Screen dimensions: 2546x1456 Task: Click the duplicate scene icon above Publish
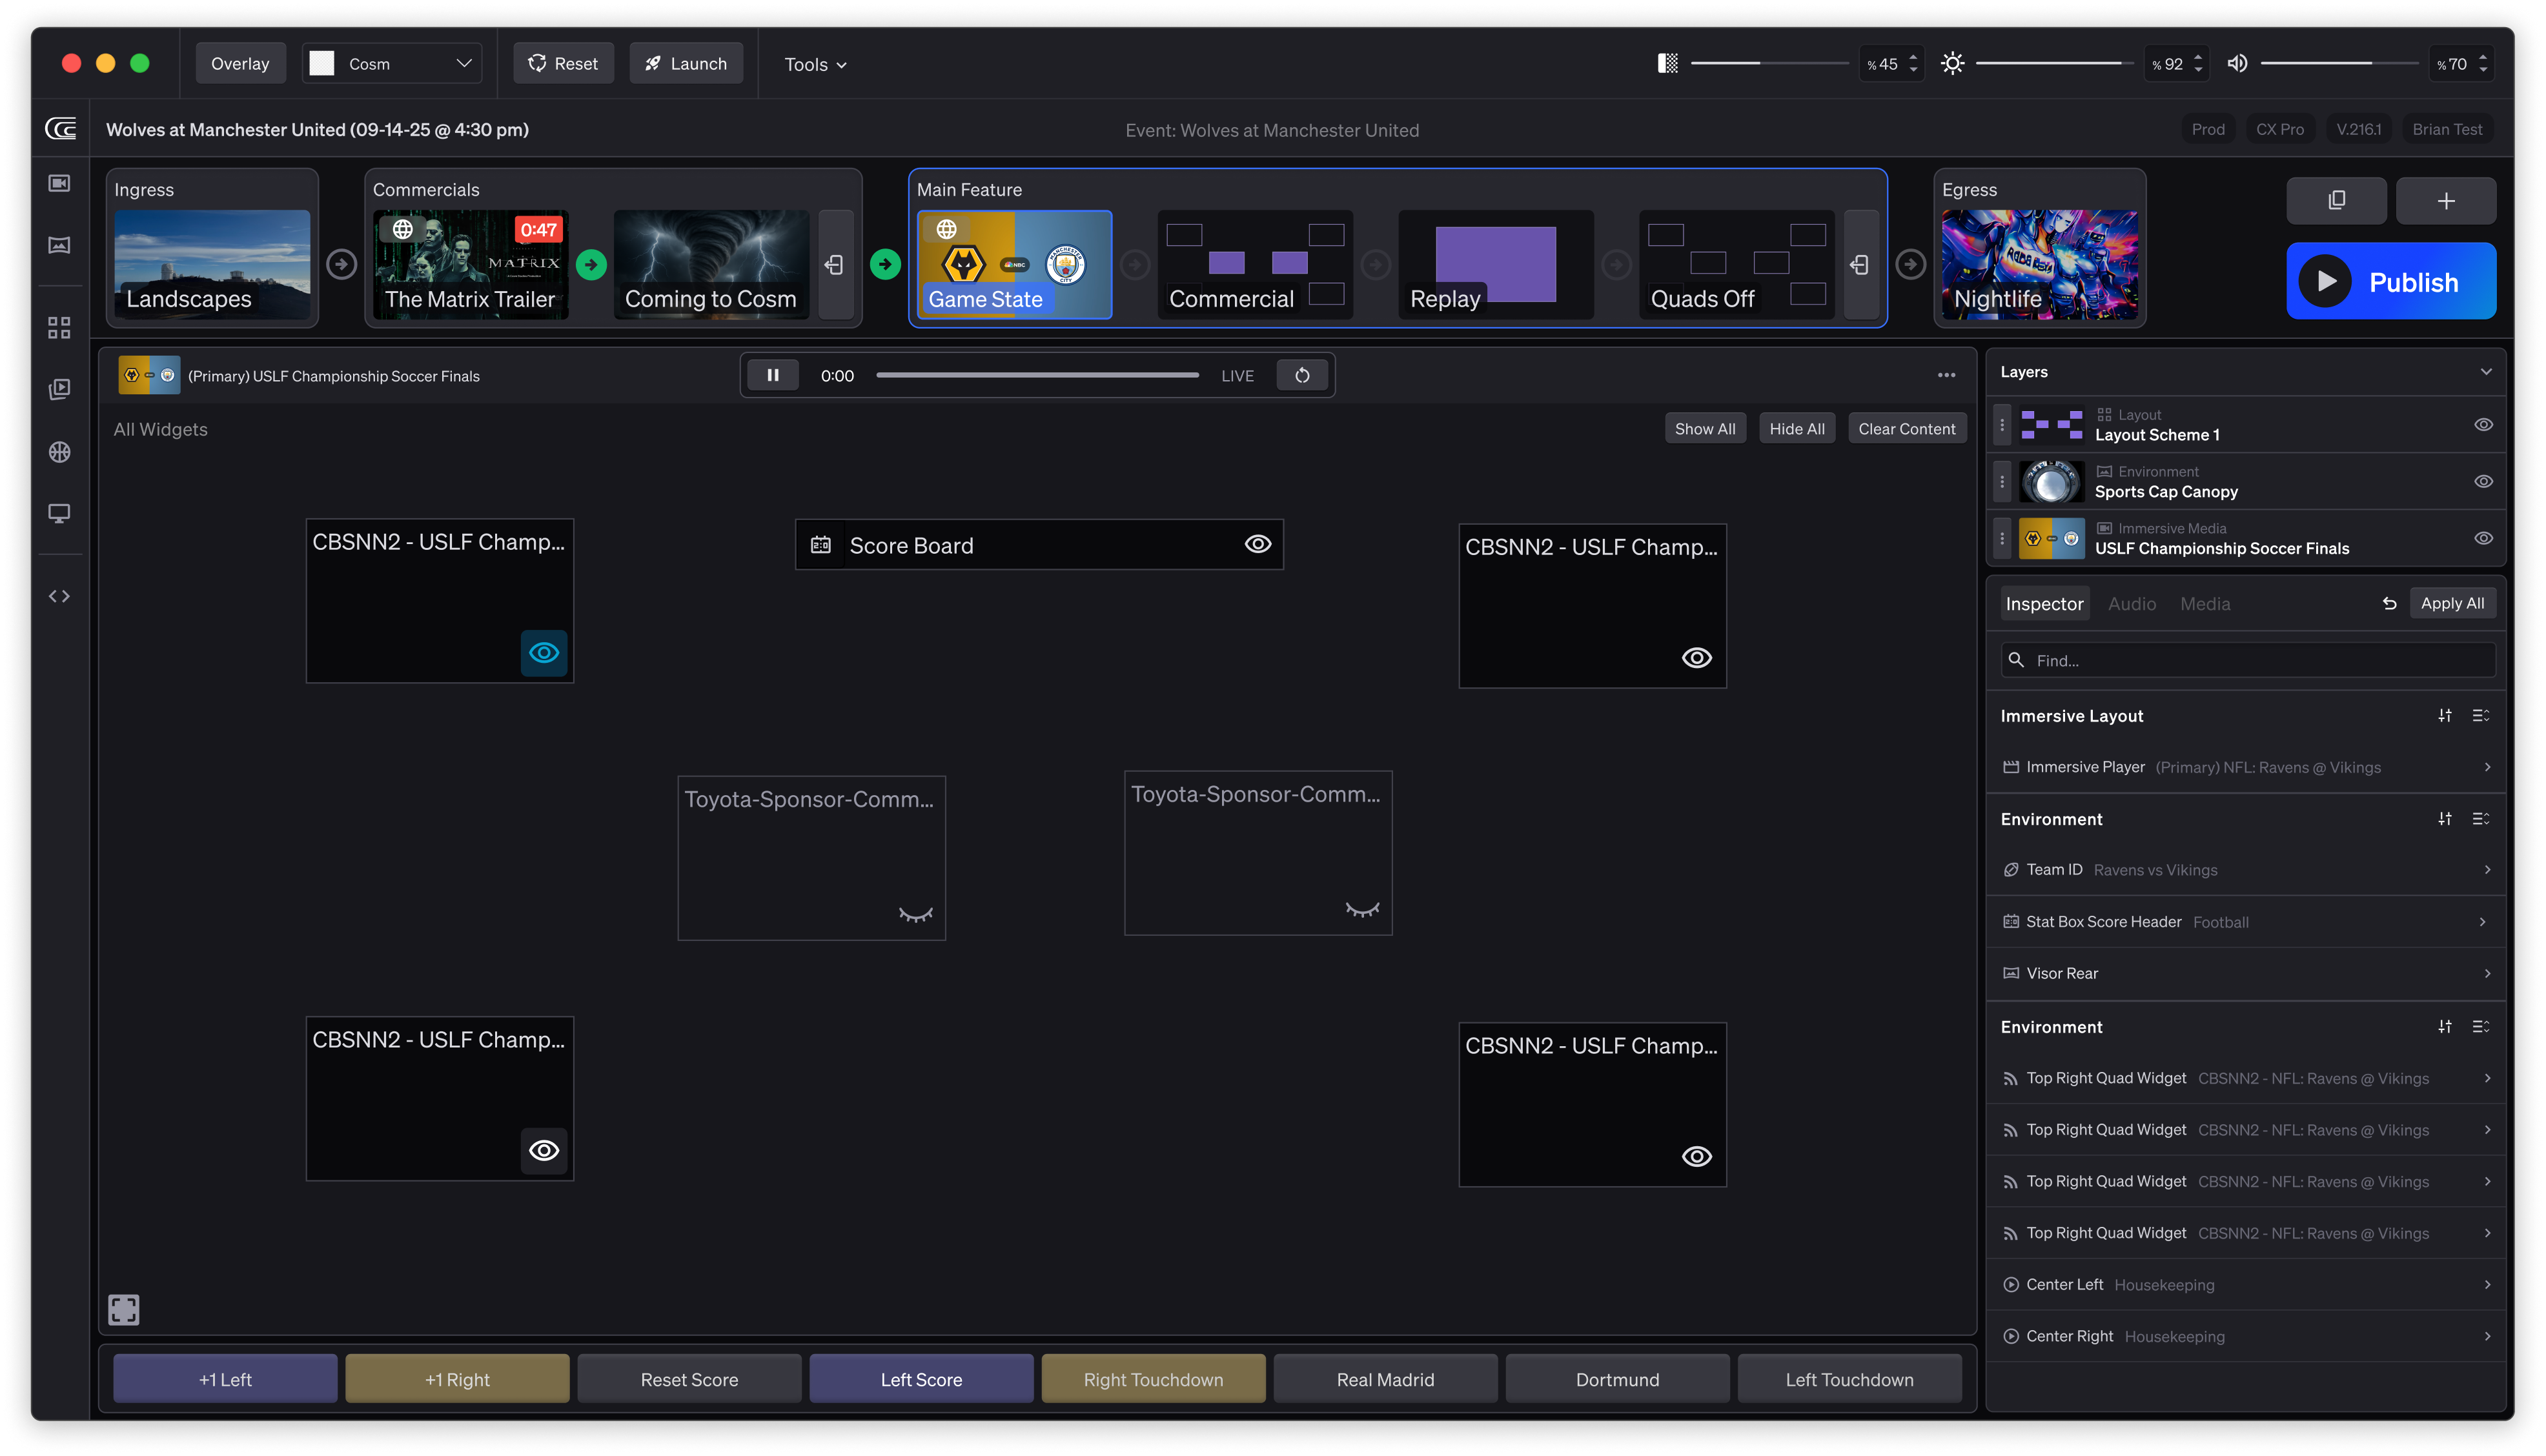pyautogui.click(x=2336, y=201)
